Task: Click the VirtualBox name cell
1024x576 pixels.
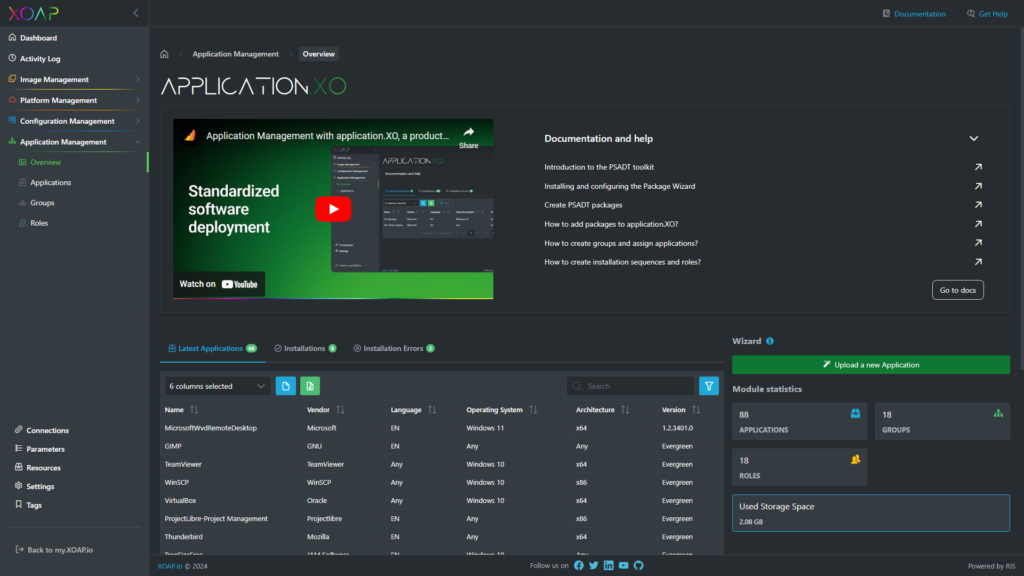Action: [x=180, y=501]
